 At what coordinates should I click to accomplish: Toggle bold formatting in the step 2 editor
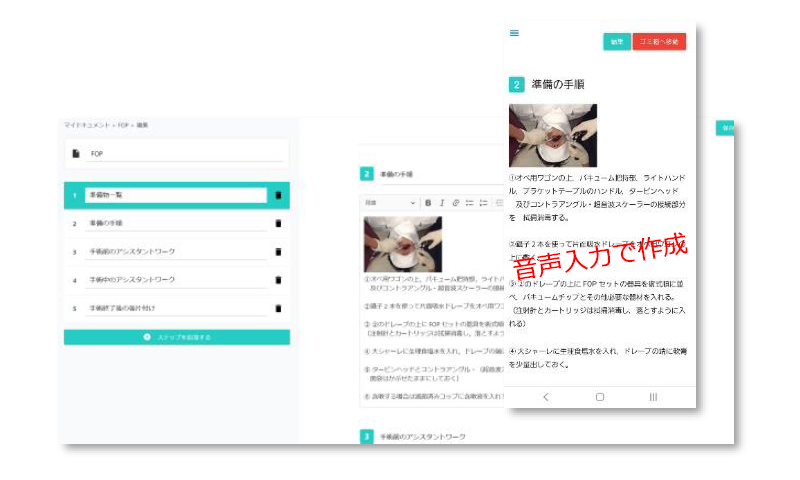coord(428,203)
